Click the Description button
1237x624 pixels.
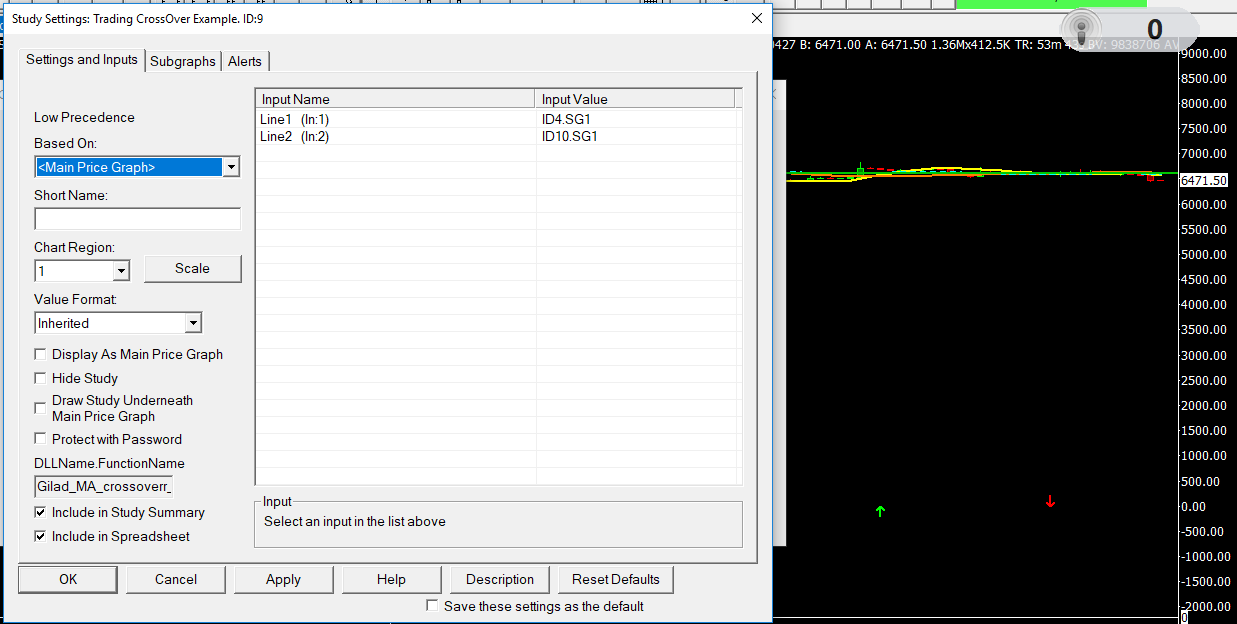coord(500,579)
